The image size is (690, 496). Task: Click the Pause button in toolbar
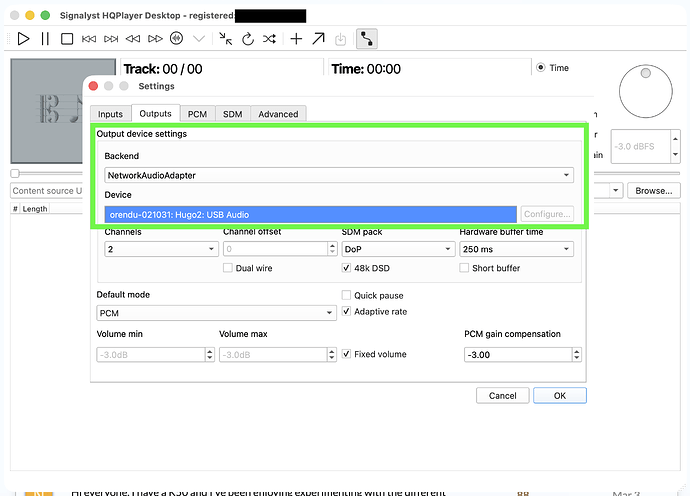[45, 39]
